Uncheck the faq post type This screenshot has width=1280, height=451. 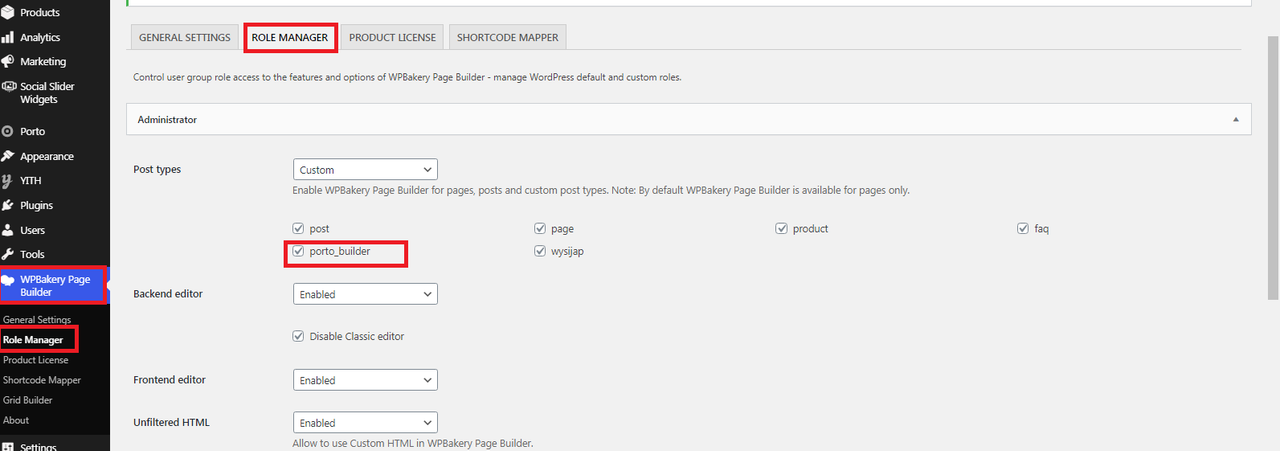pyautogui.click(x=1023, y=229)
